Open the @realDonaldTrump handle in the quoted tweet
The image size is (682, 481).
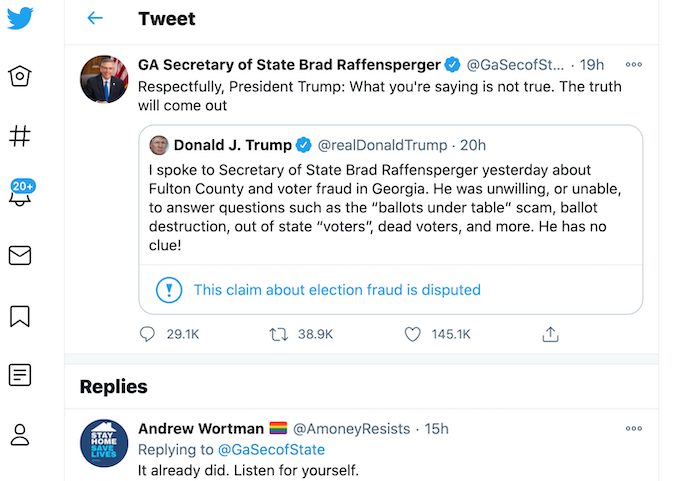pyautogui.click(x=381, y=145)
